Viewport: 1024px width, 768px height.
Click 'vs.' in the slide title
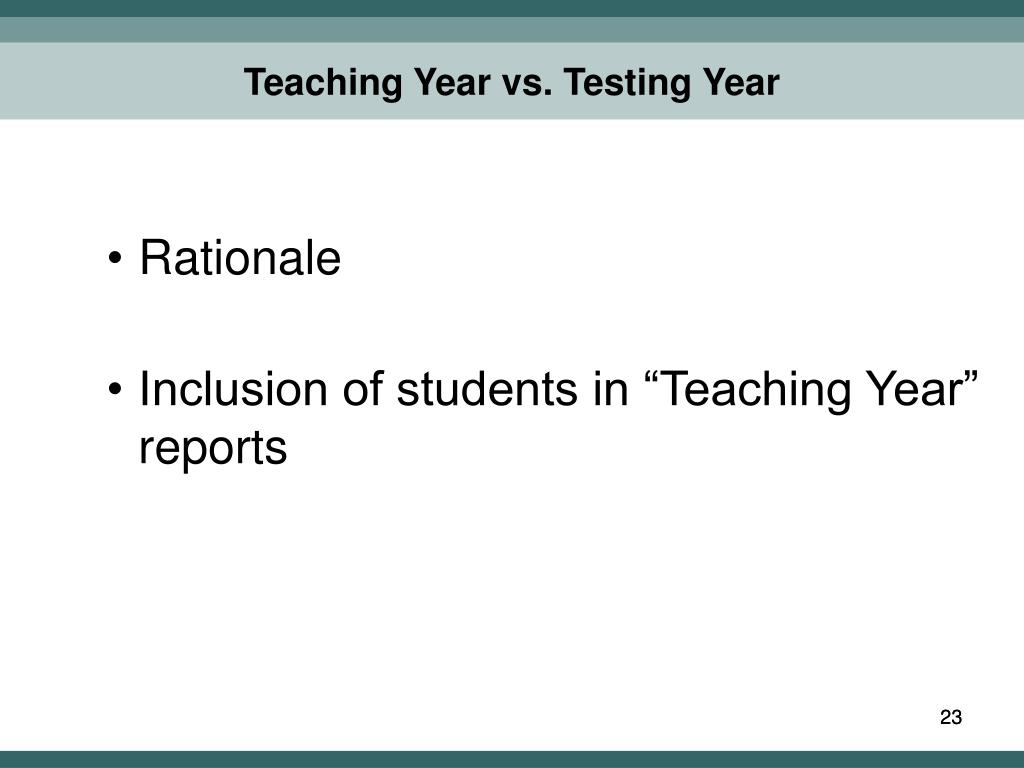click(527, 84)
